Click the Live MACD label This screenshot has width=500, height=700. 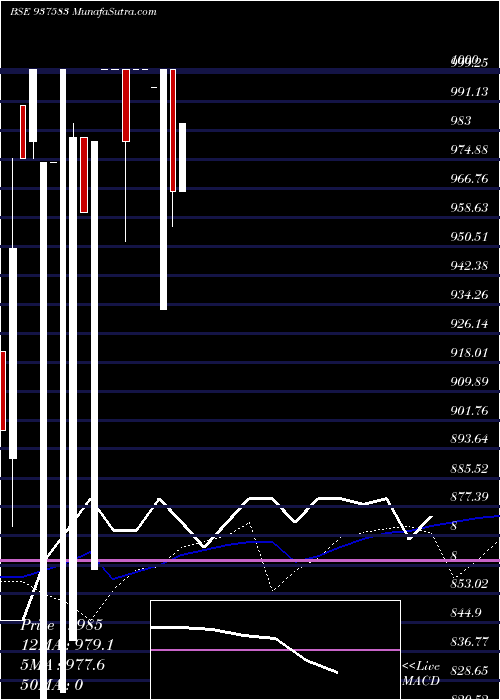(421, 674)
